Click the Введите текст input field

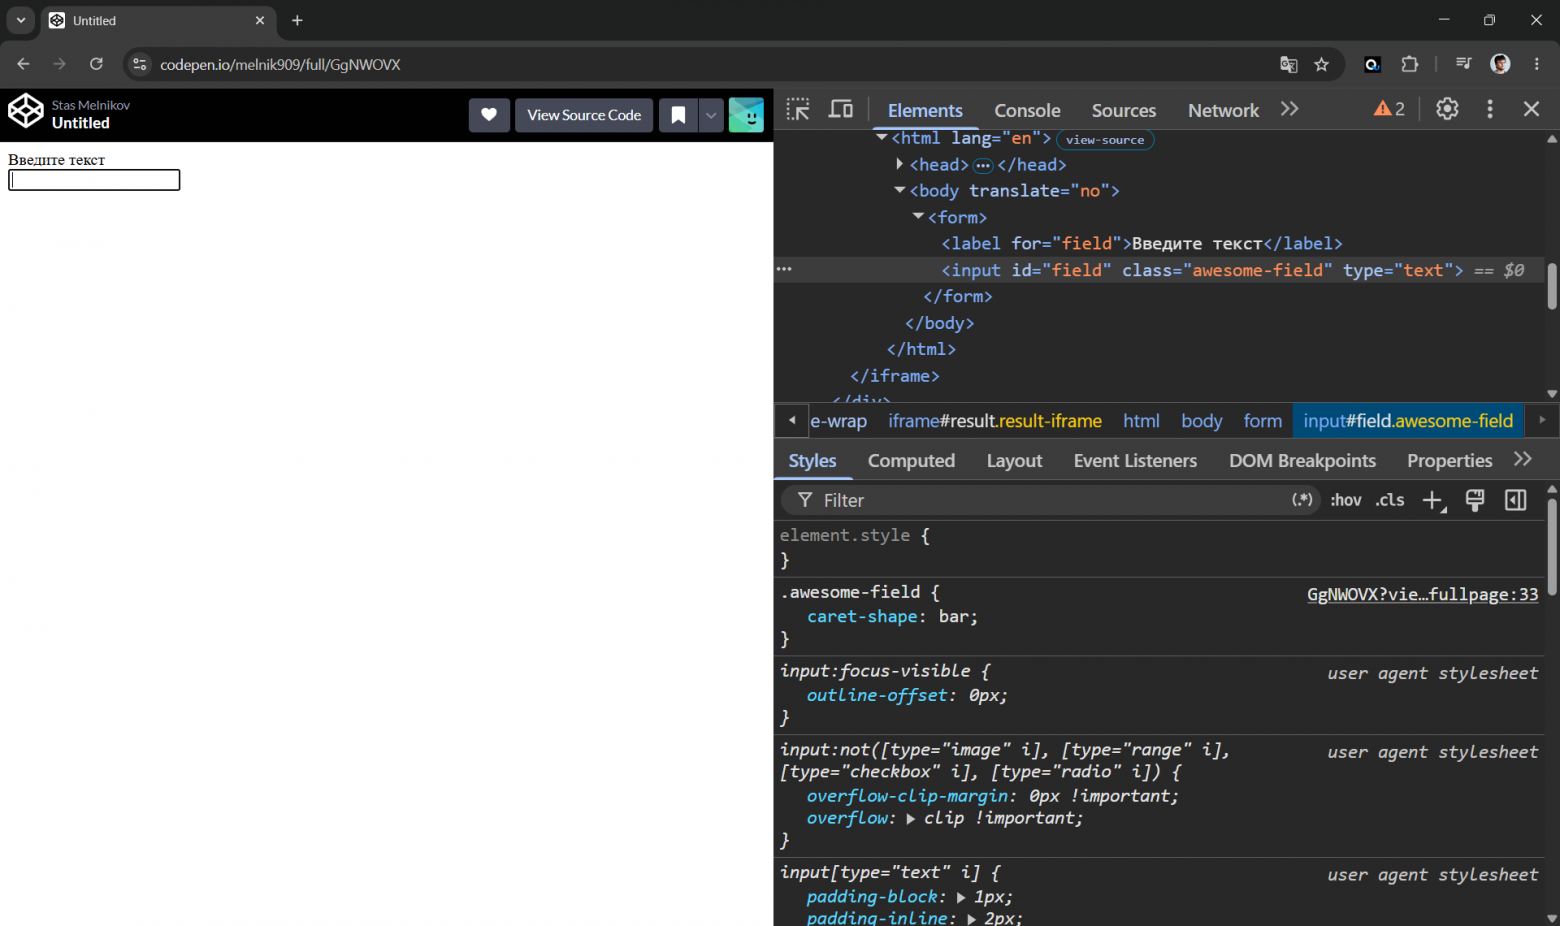[x=94, y=180]
